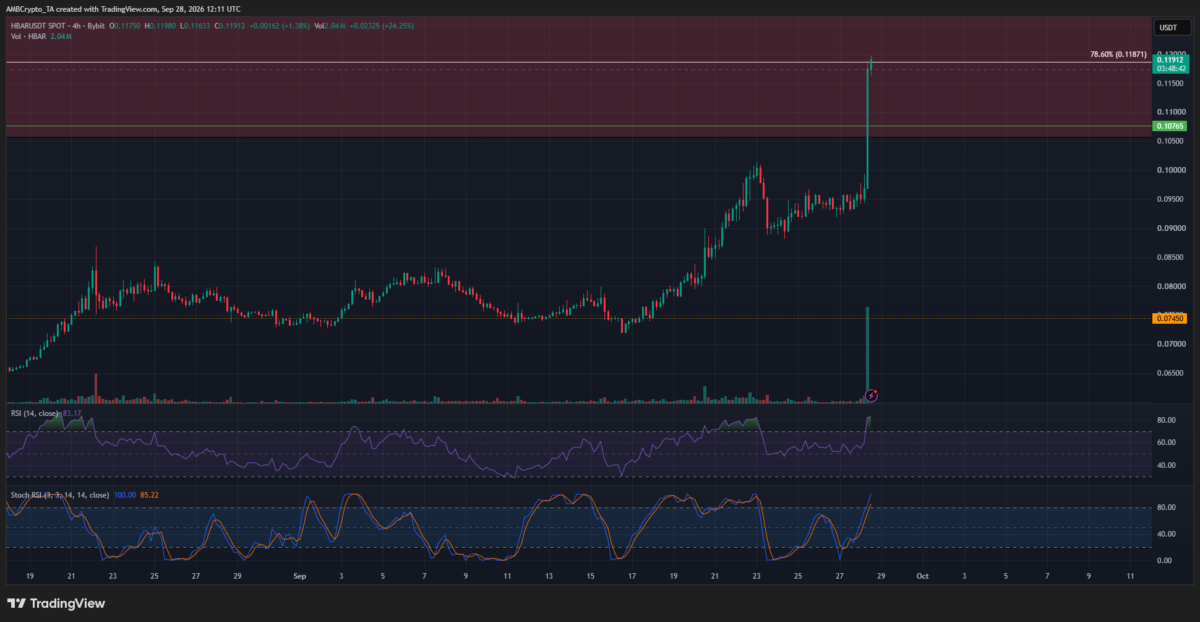Click the green 0.10765 price level tag
This screenshot has width=1200, height=622.
pos(1168,127)
